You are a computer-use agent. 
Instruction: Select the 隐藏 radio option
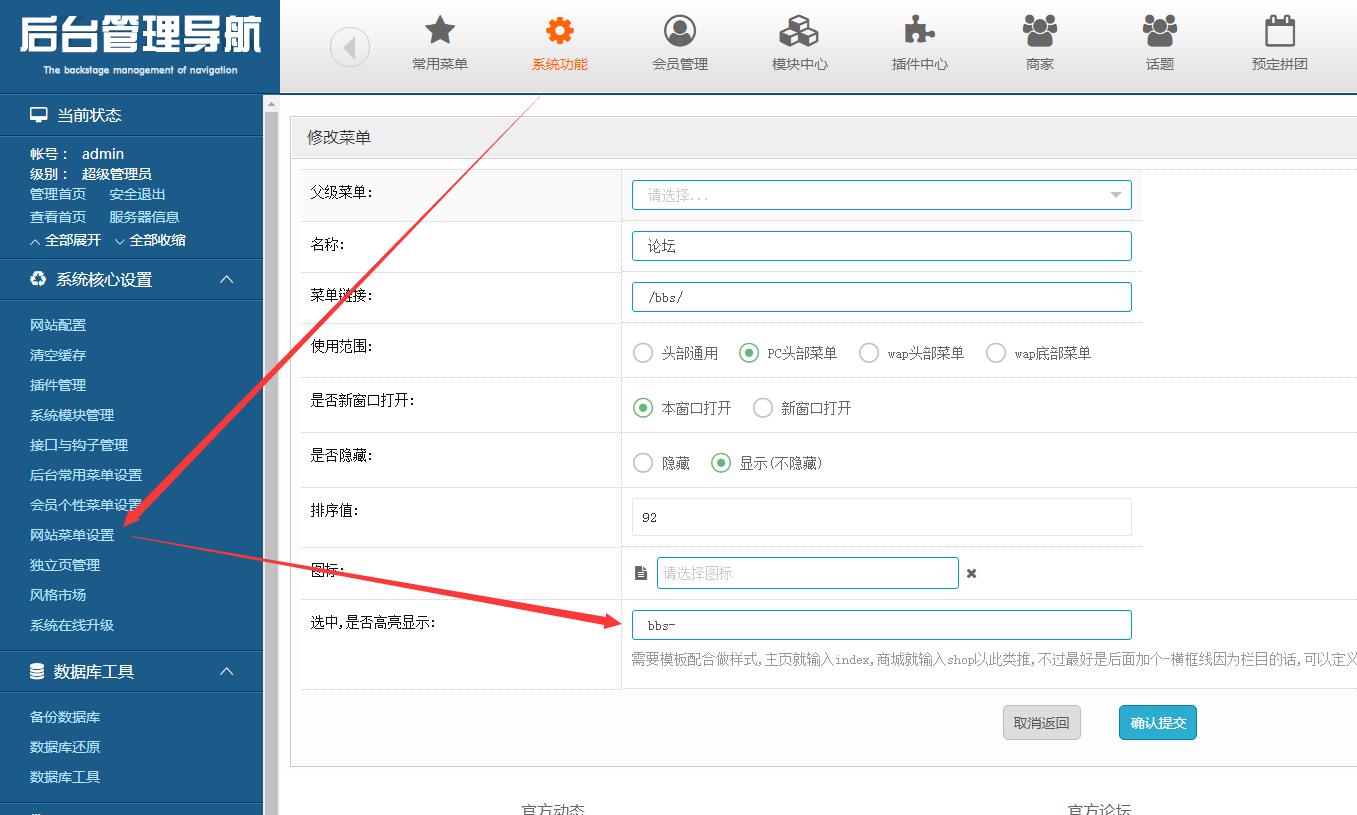point(643,463)
